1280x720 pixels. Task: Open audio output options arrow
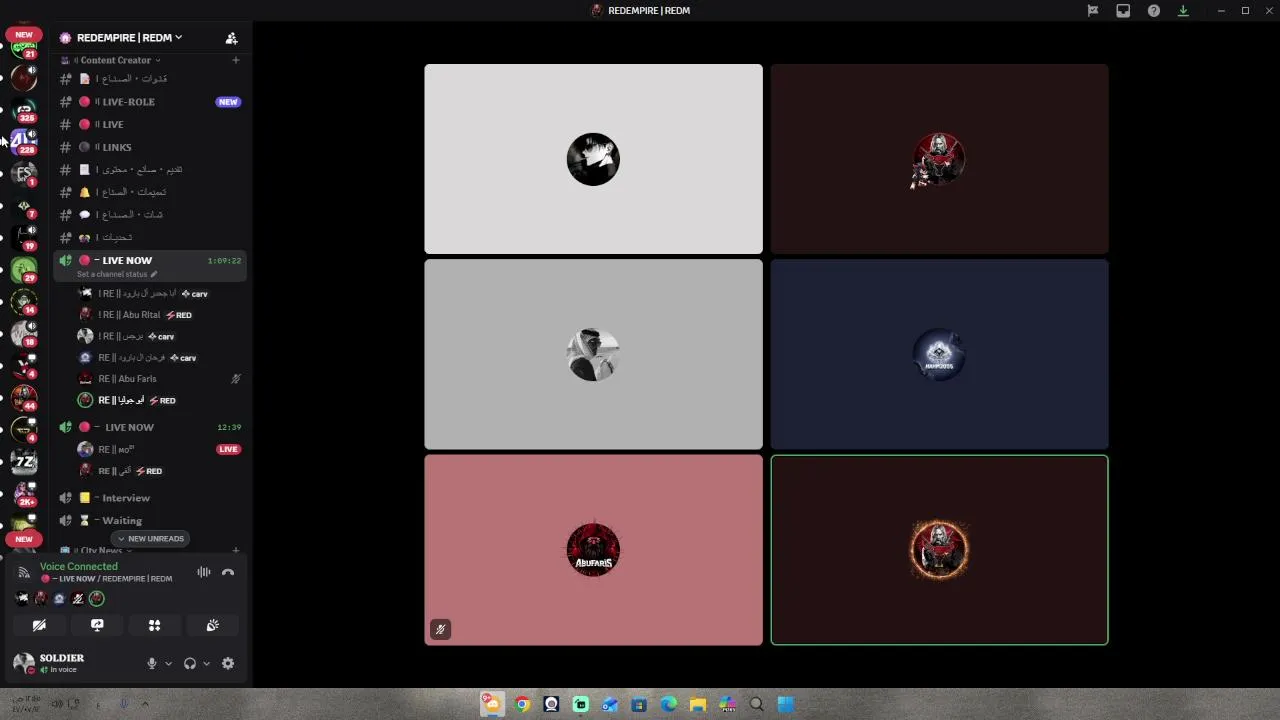pos(207,663)
